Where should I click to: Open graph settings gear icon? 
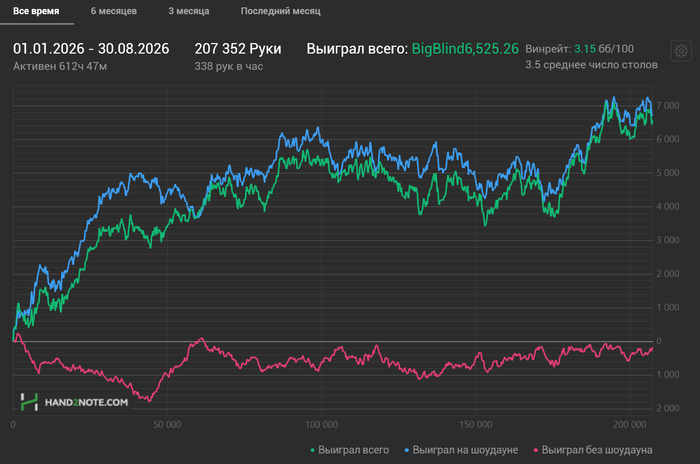pyautogui.click(x=681, y=51)
